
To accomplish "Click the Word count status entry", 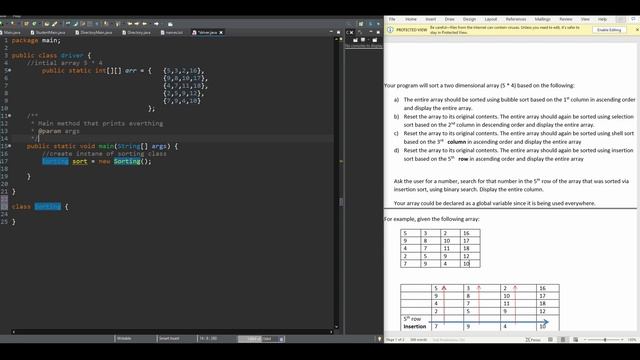I will click(x=418, y=340).
